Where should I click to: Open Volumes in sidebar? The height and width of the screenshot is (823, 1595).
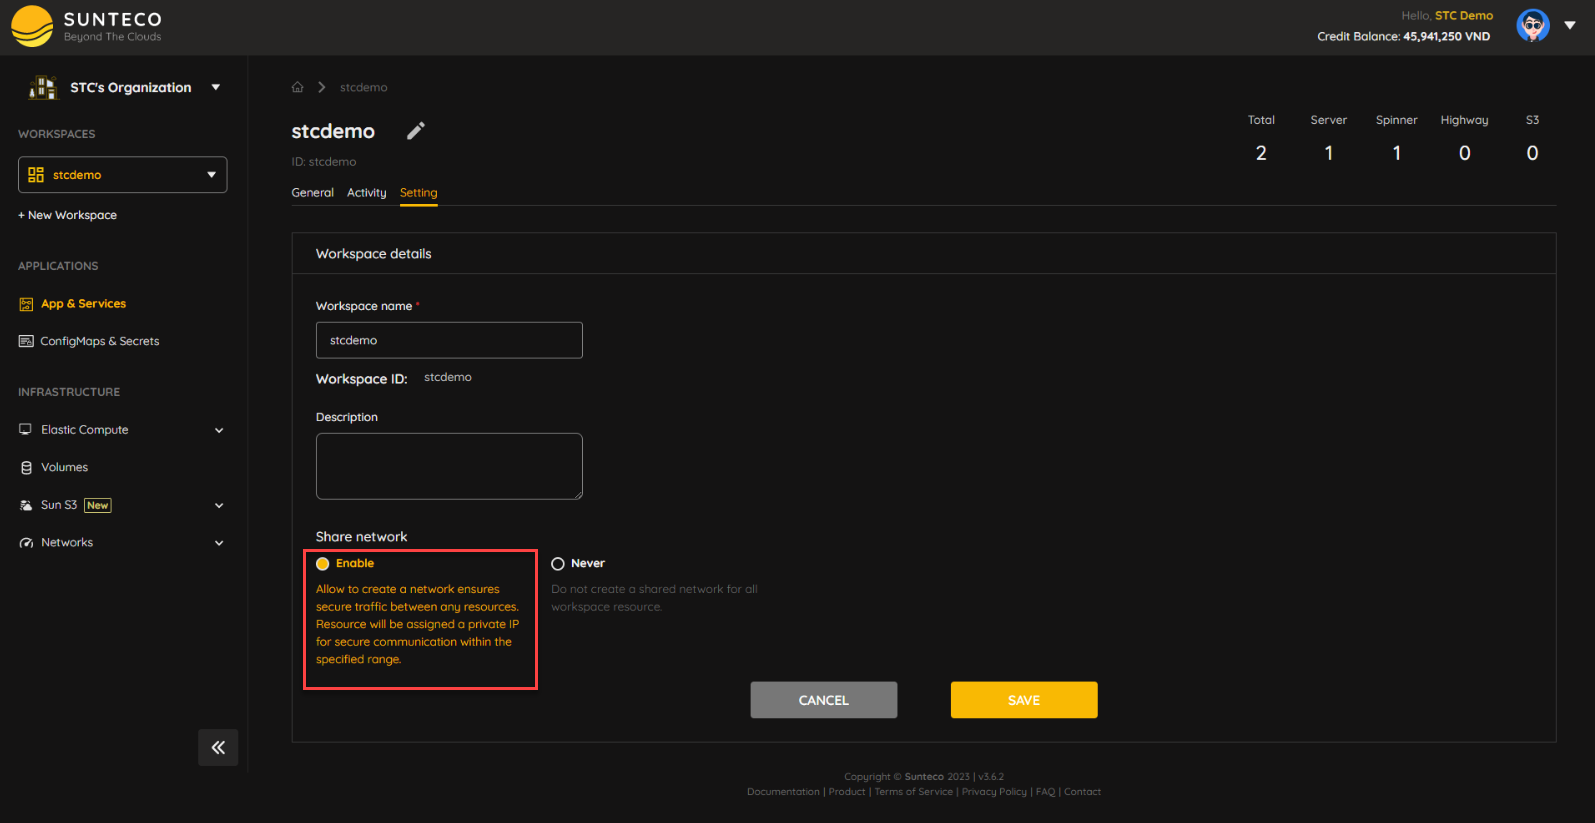point(65,467)
